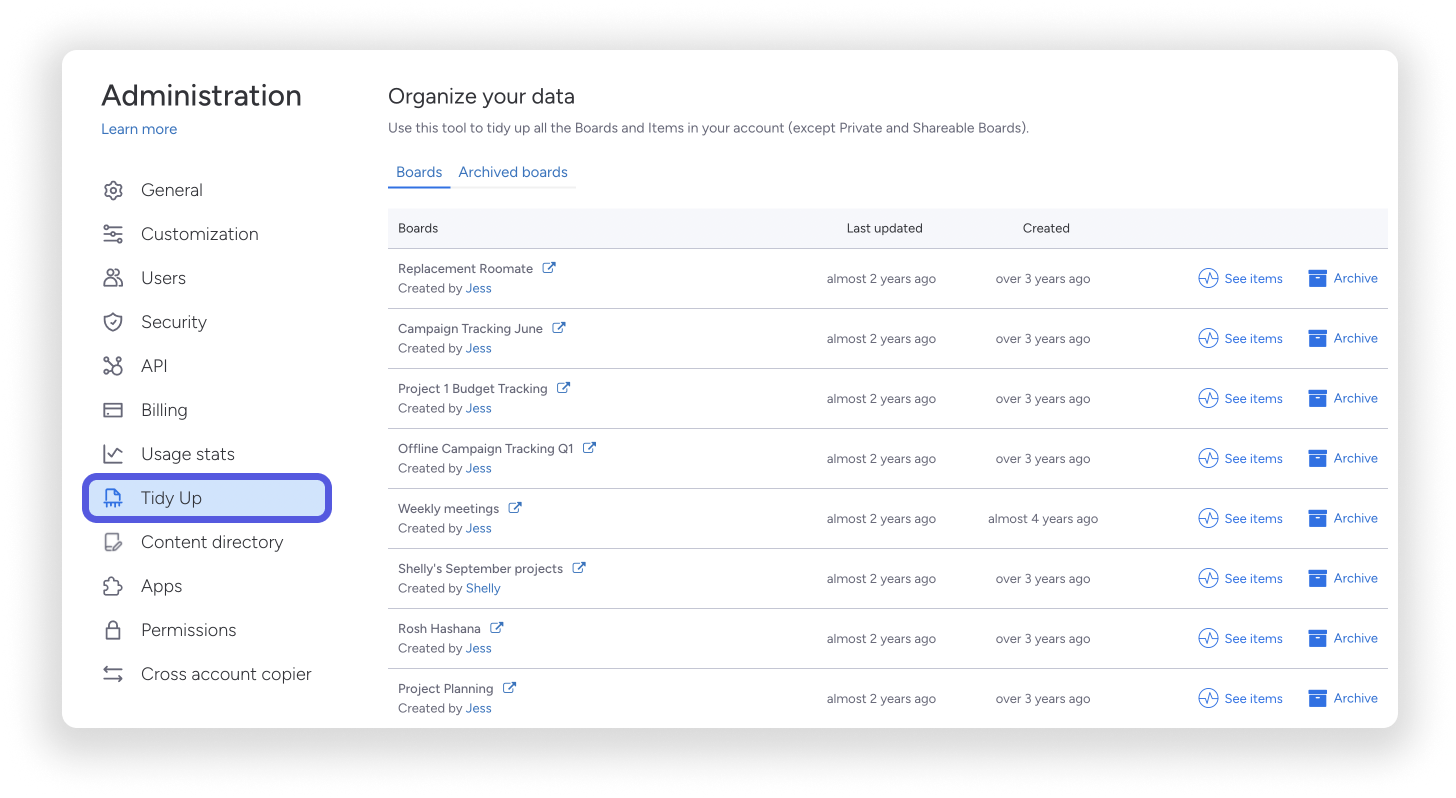Click the Billing card icon
Image resolution: width=1456 pixels, height=798 pixels.
(x=113, y=410)
